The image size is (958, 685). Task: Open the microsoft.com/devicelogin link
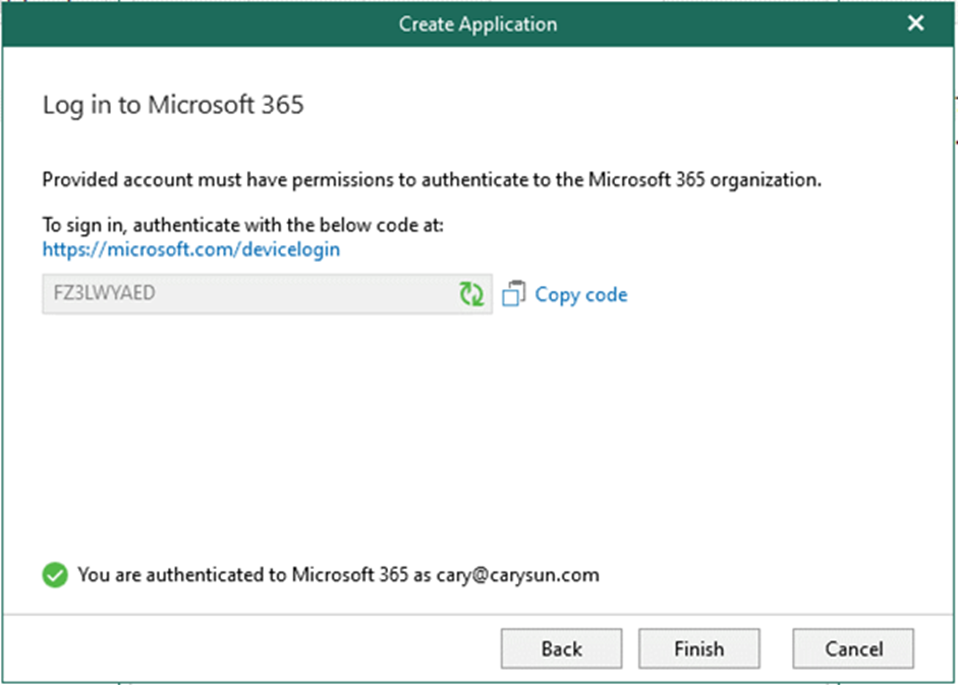coord(191,249)
